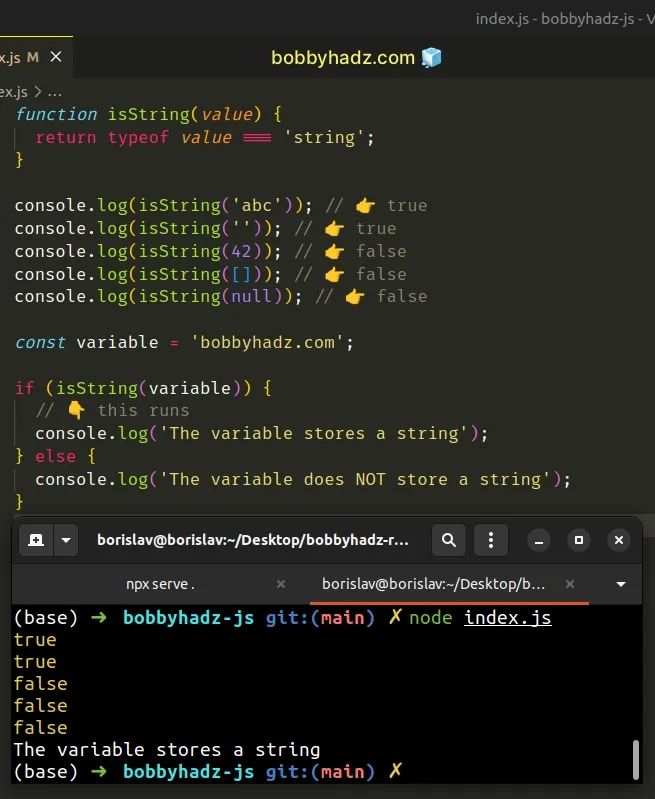
Task: Close the index.js editor tab
Action: click(x=56, y=57)
